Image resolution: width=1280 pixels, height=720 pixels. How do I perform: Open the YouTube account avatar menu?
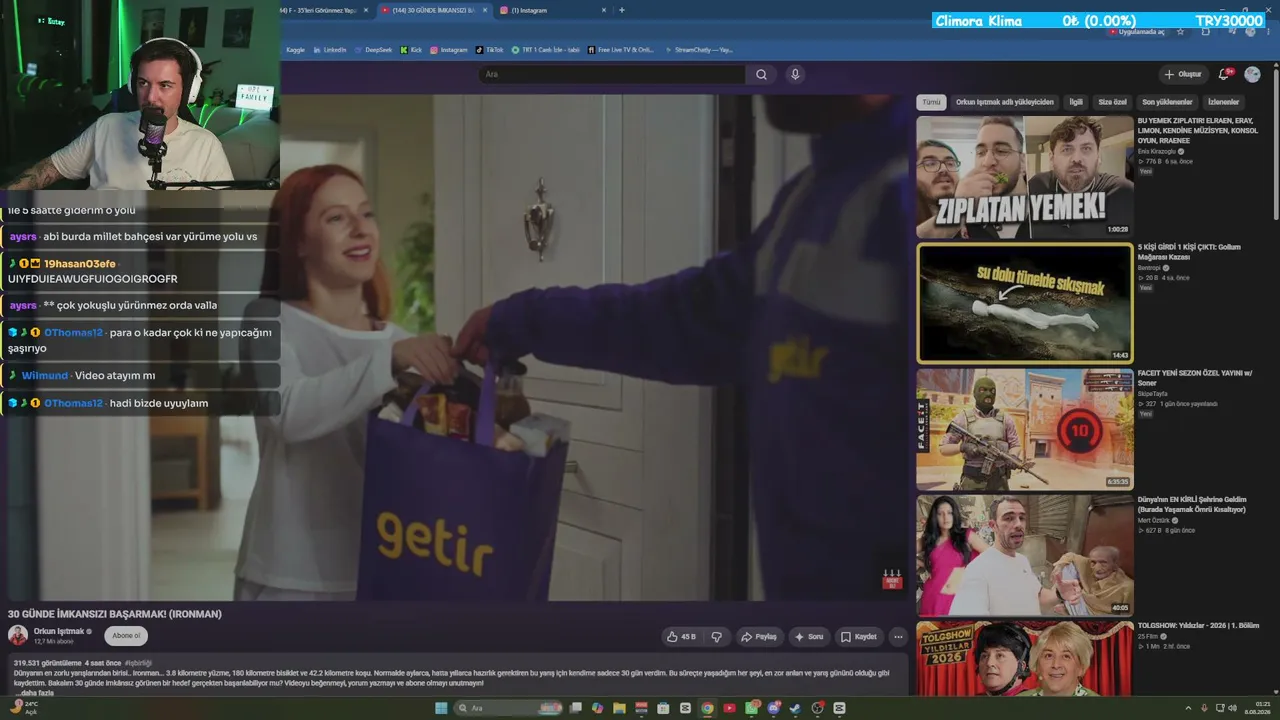pyautogui.click(x=1252, y=74)
